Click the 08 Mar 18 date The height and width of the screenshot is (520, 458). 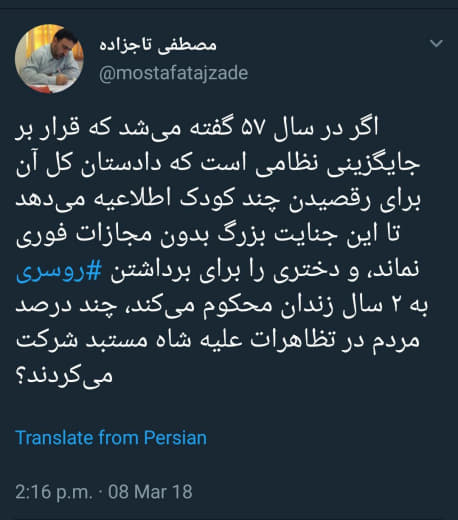click(150, 492)
